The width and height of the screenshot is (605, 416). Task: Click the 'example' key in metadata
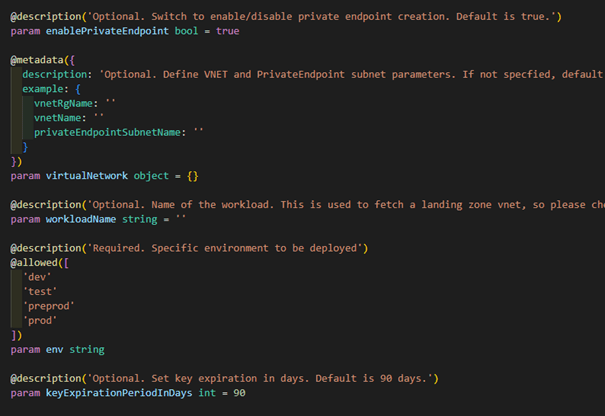click(46, 89)
